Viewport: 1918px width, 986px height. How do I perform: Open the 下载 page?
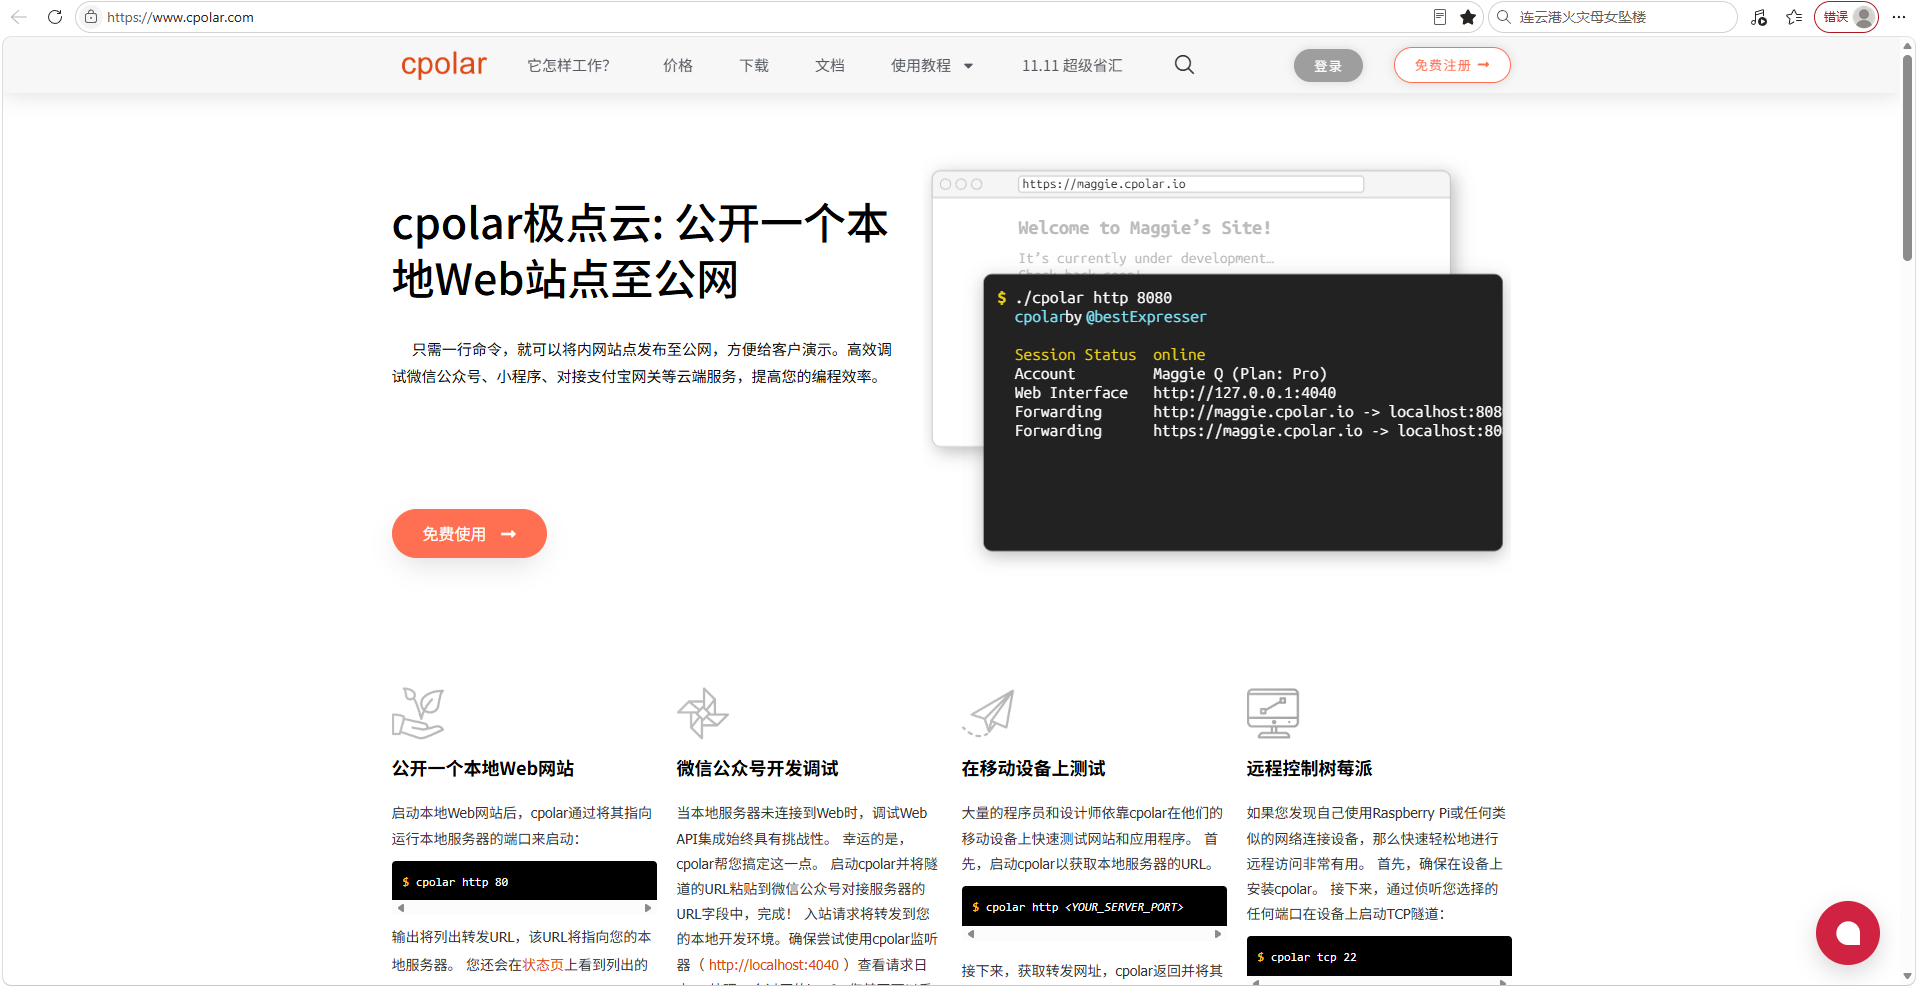pos(754,65)
